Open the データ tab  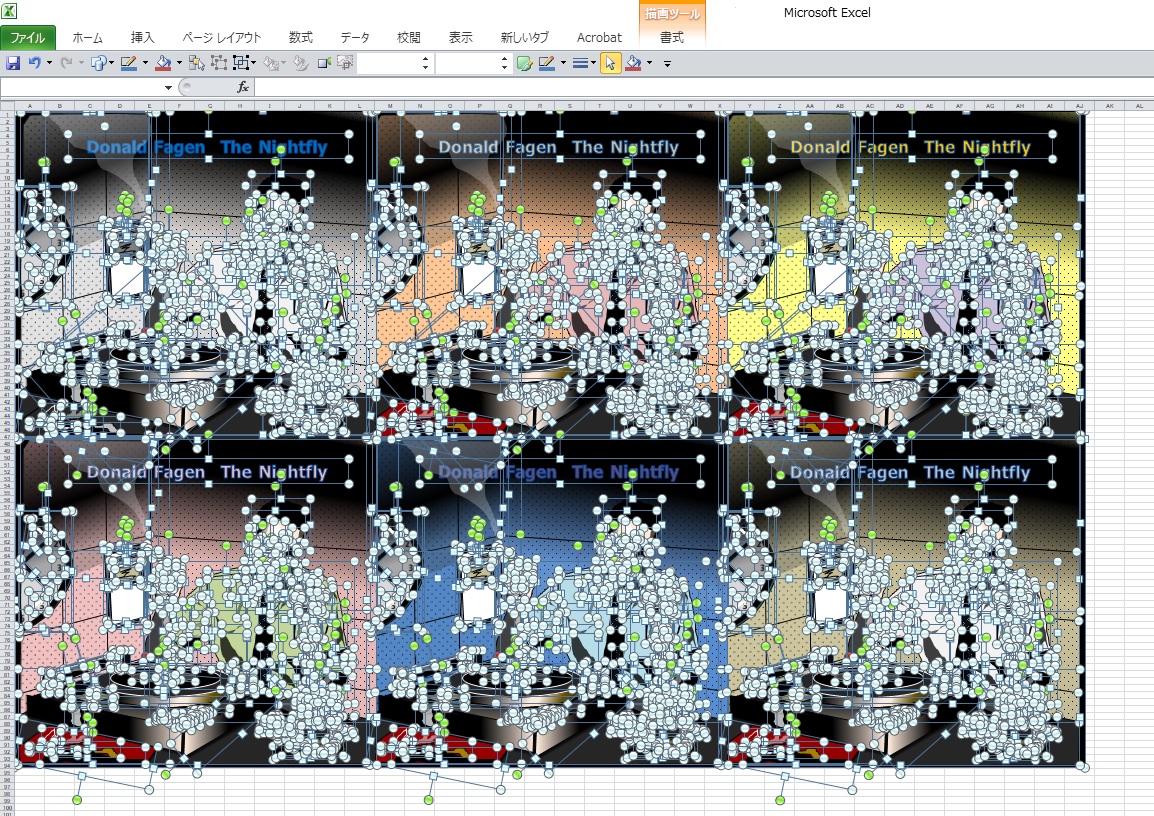coord(355,38)
